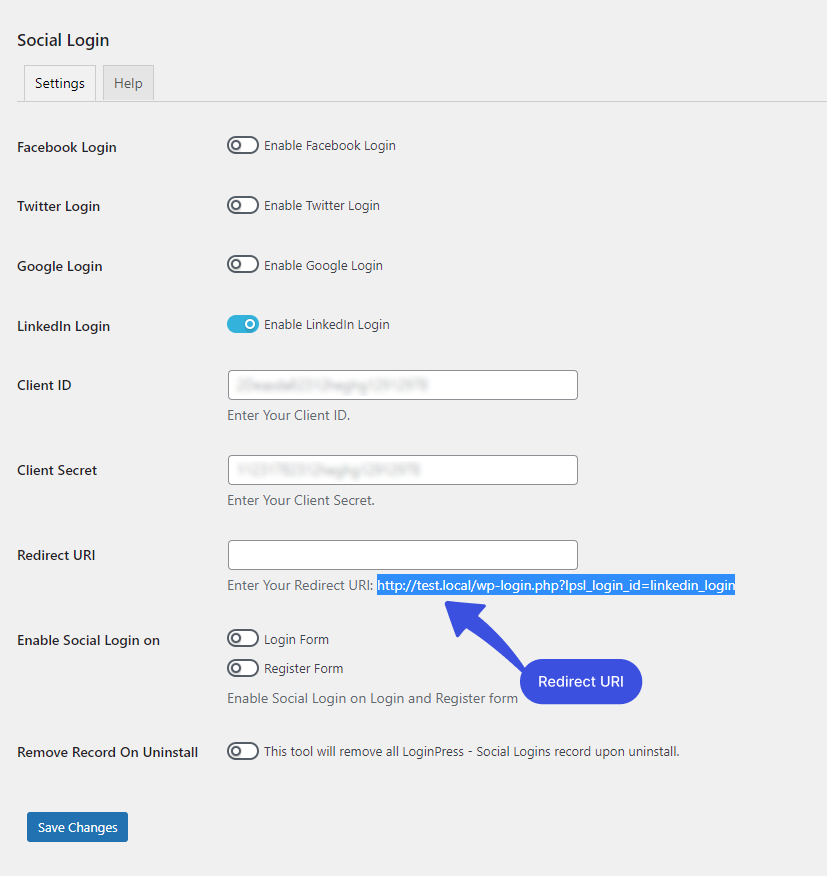The width and height of the screenshot is (827, 876).
Task: Click the 'Enable LinkedIn Login' label
Action: pyautogui.click(x=327, y=325)
